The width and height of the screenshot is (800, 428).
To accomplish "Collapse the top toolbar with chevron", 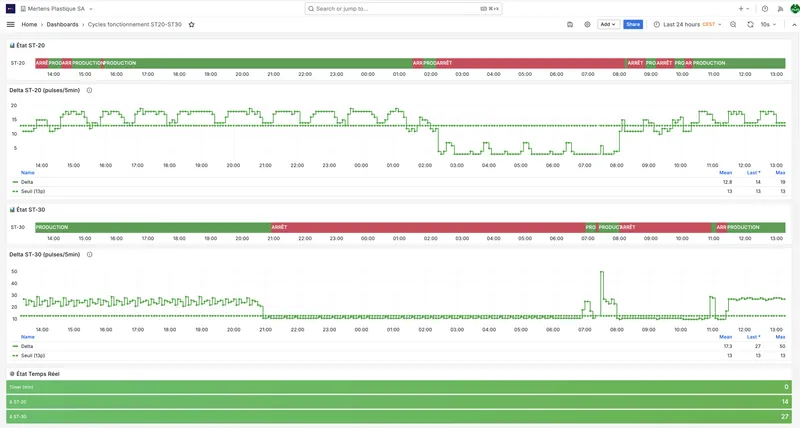I will [794, 24].
